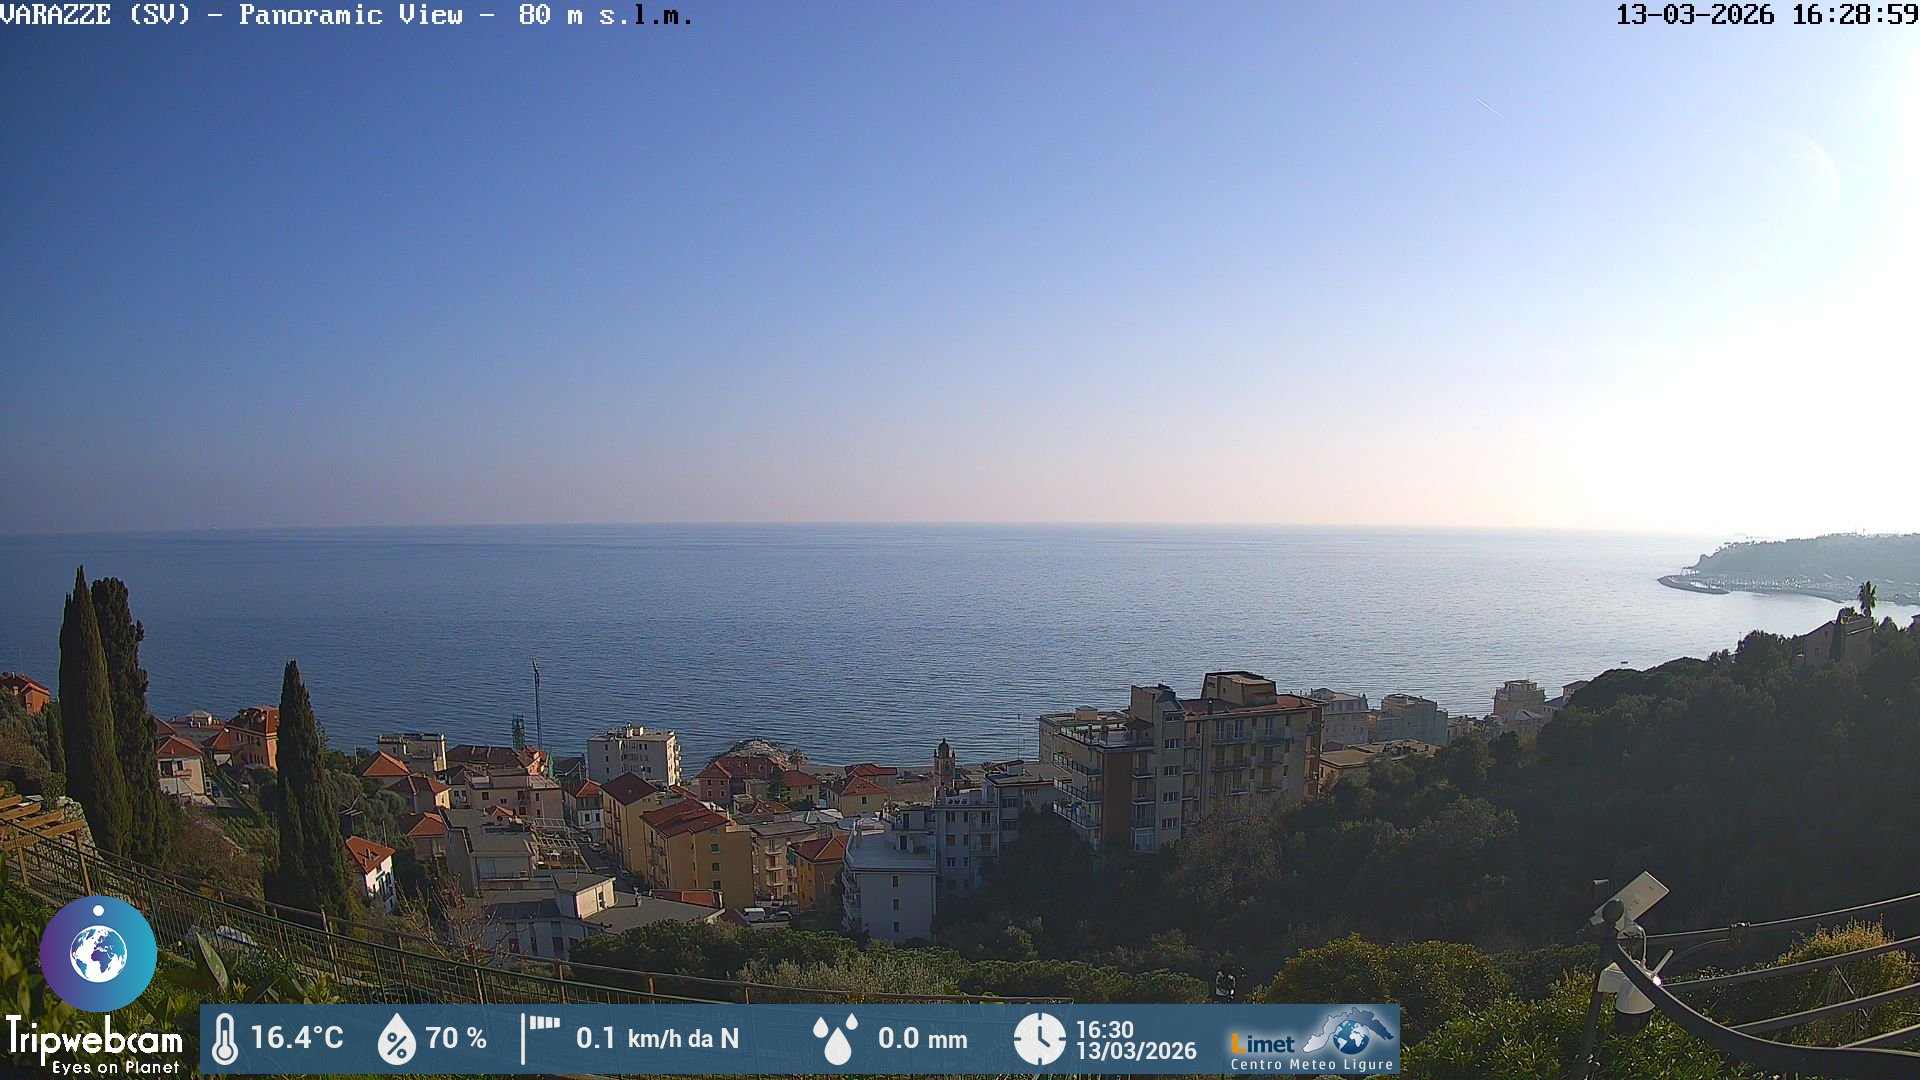Click the humidity percent droplet icon
This screenshot has height=1080, width=1920.
(396, 1039)
